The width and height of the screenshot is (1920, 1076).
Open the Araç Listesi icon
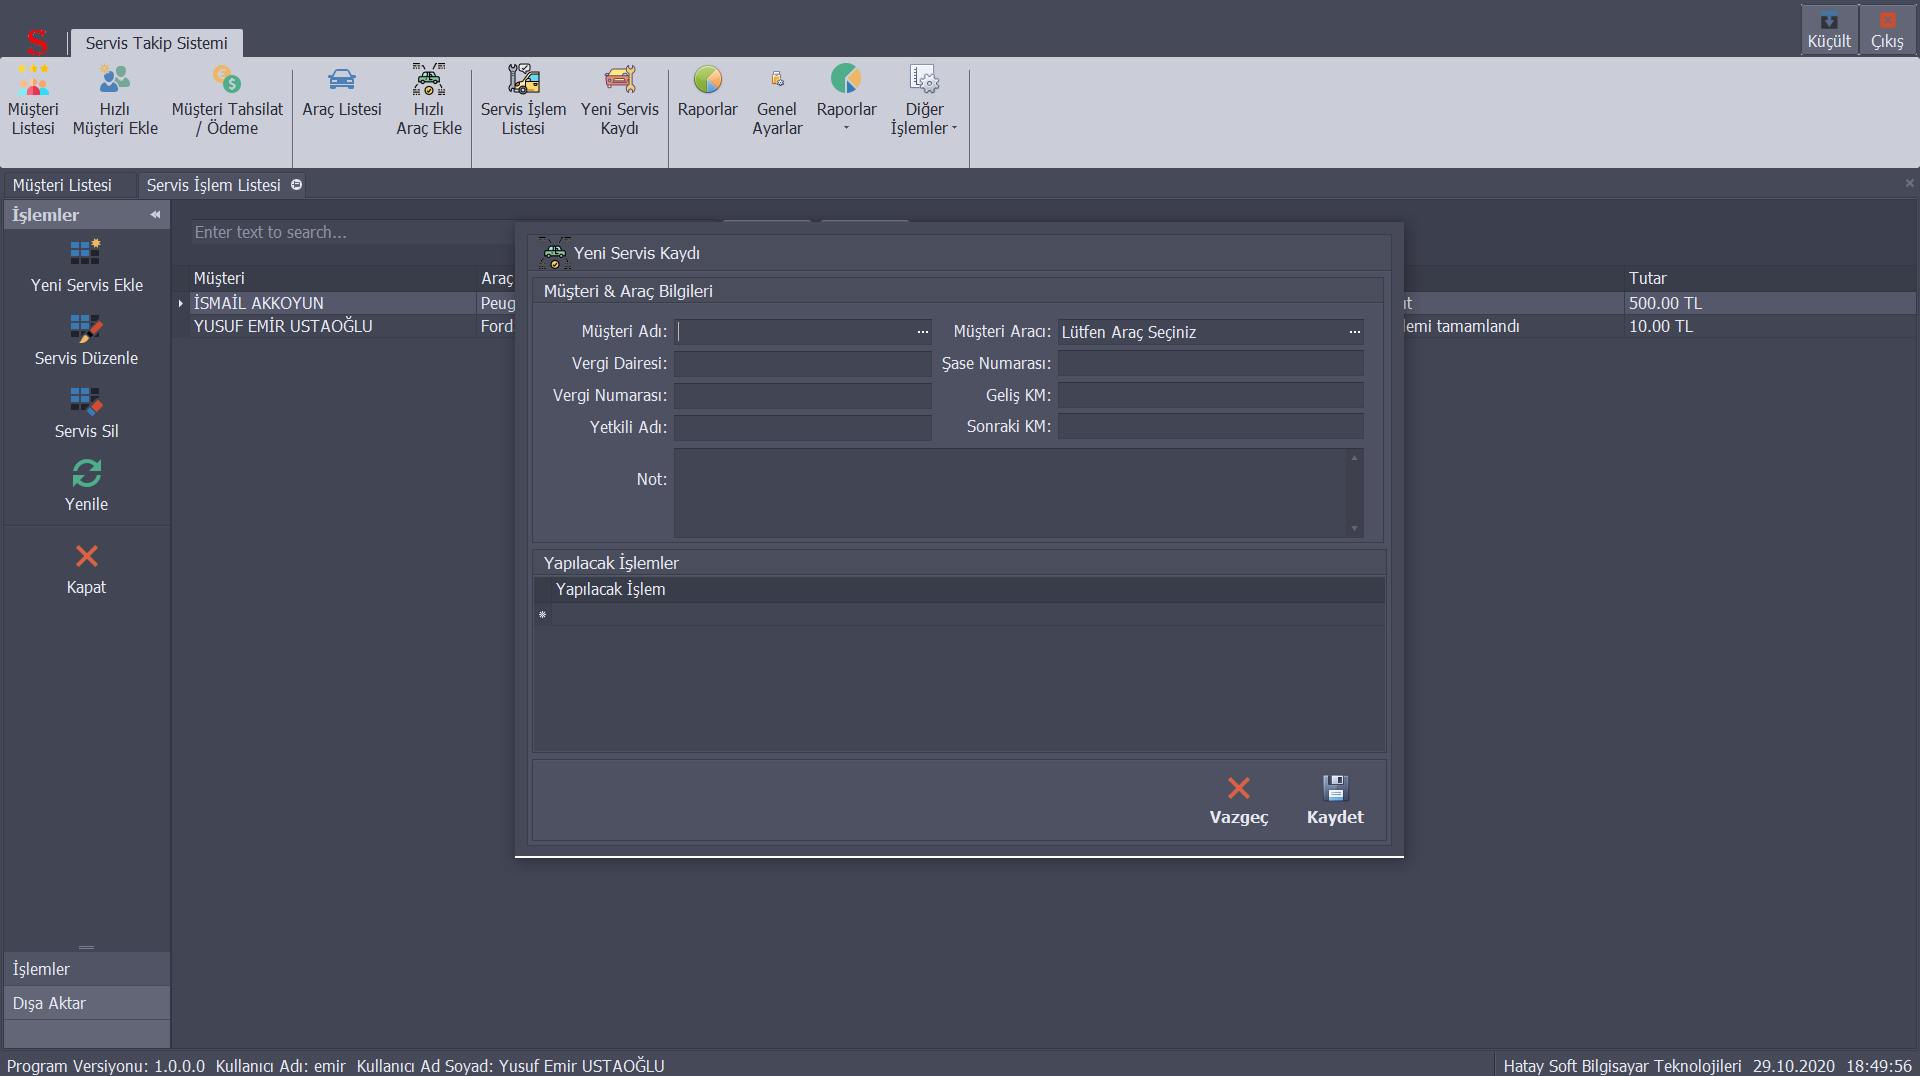pos(342,92)
